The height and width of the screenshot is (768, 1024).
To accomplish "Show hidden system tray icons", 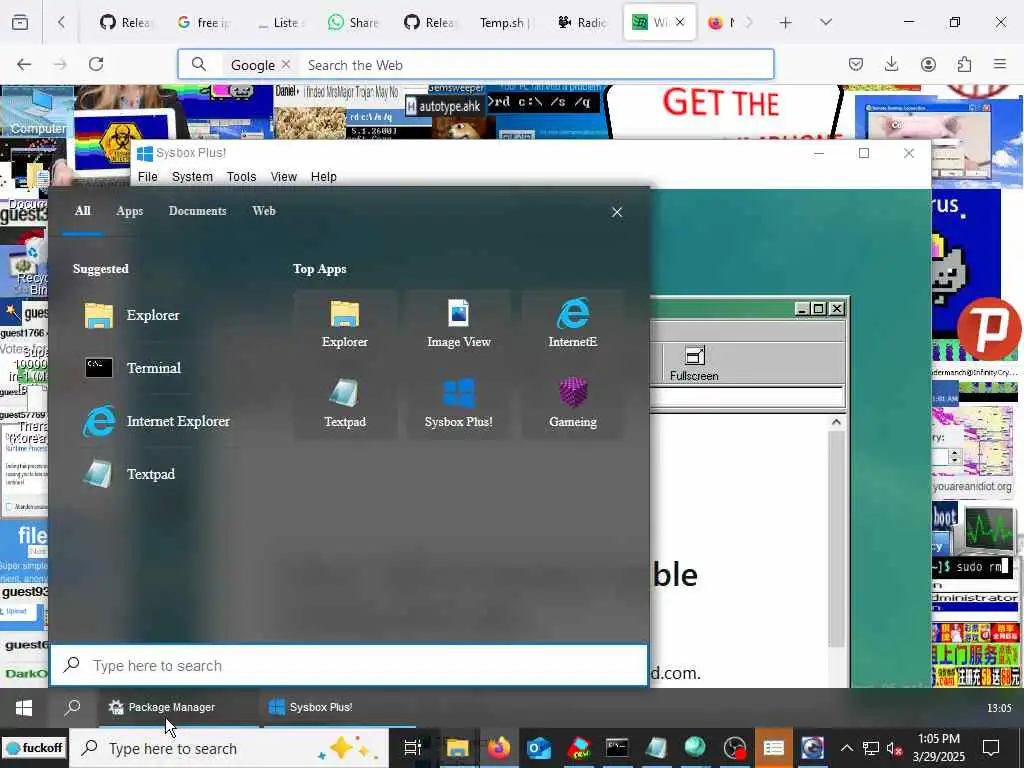I will (846, 748).
